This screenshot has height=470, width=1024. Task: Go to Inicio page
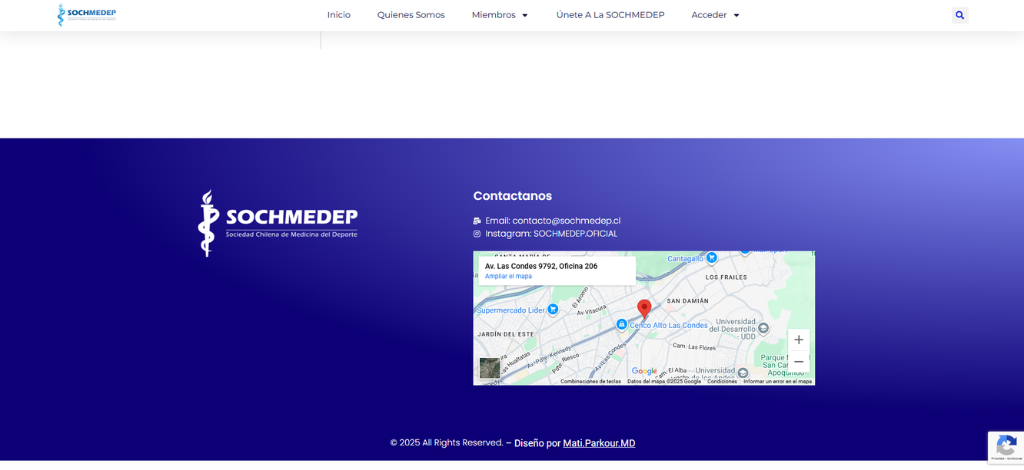click(339, 15)
